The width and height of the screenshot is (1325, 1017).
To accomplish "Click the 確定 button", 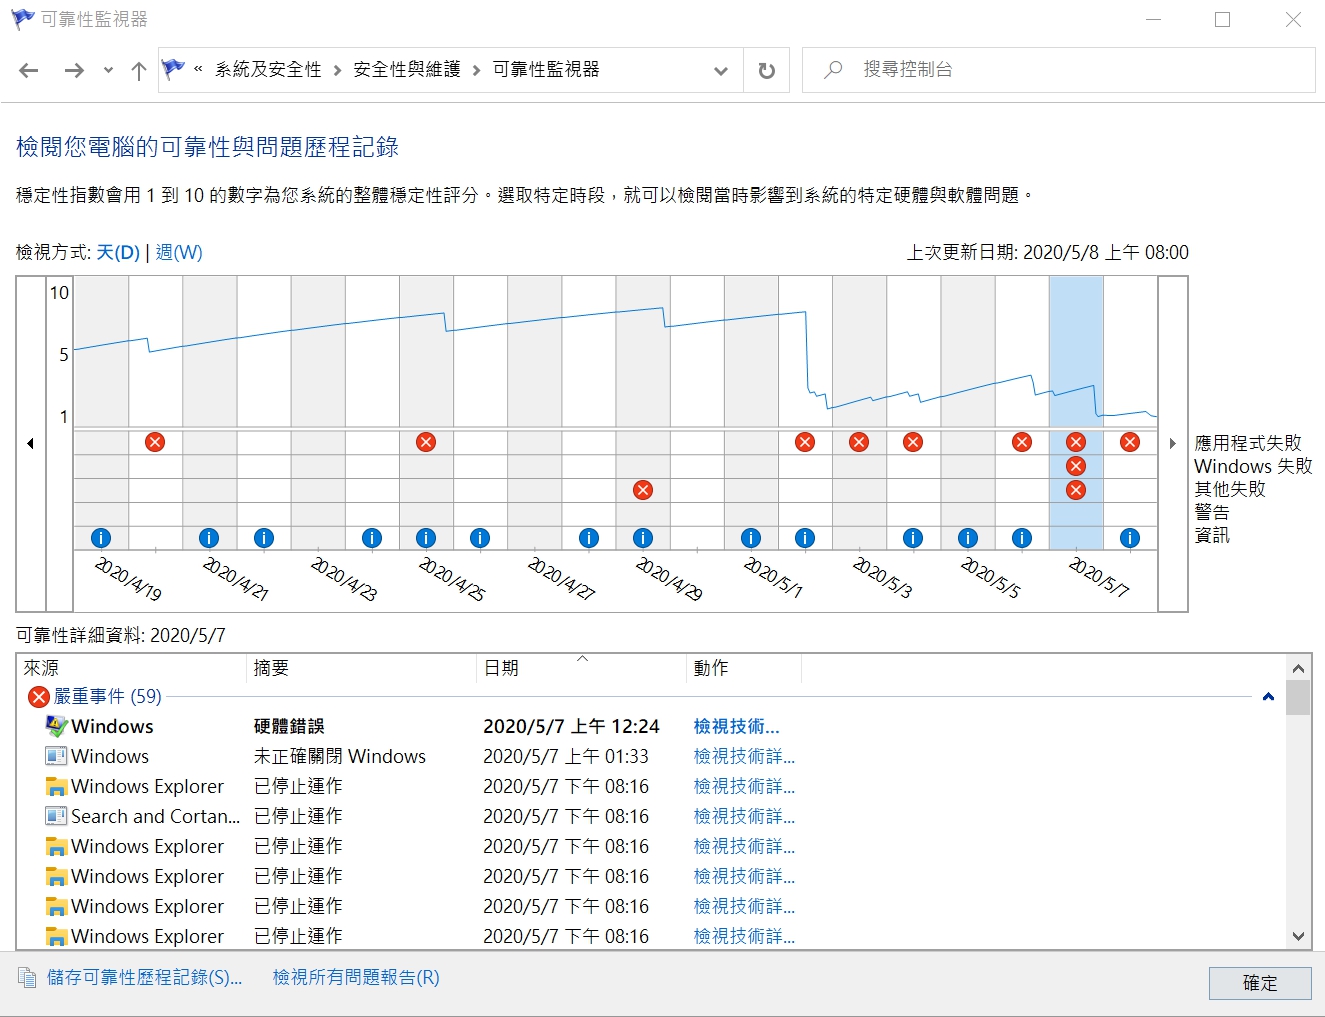I will [x=1260, y=983].
